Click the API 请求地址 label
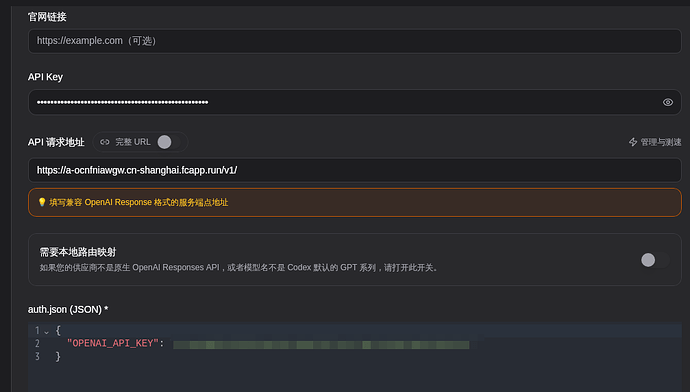 pos(56,142)
